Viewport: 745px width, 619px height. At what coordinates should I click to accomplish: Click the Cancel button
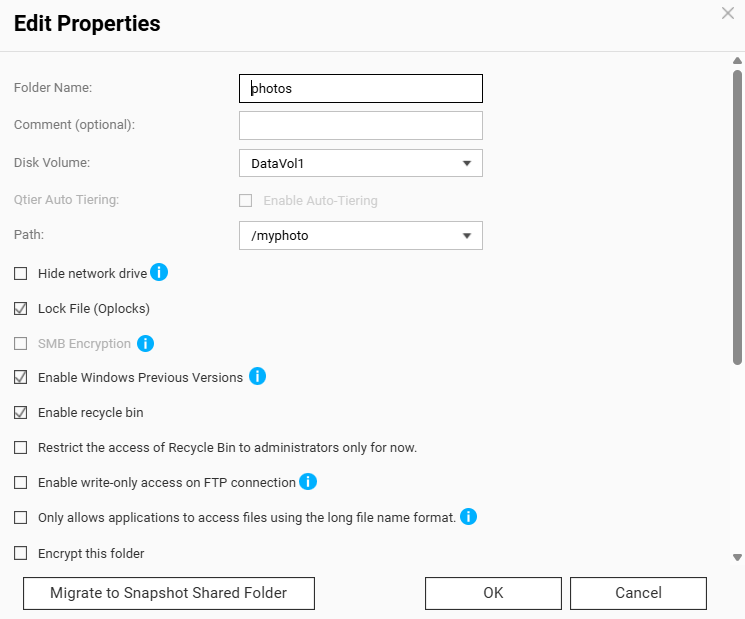[638, 593]
